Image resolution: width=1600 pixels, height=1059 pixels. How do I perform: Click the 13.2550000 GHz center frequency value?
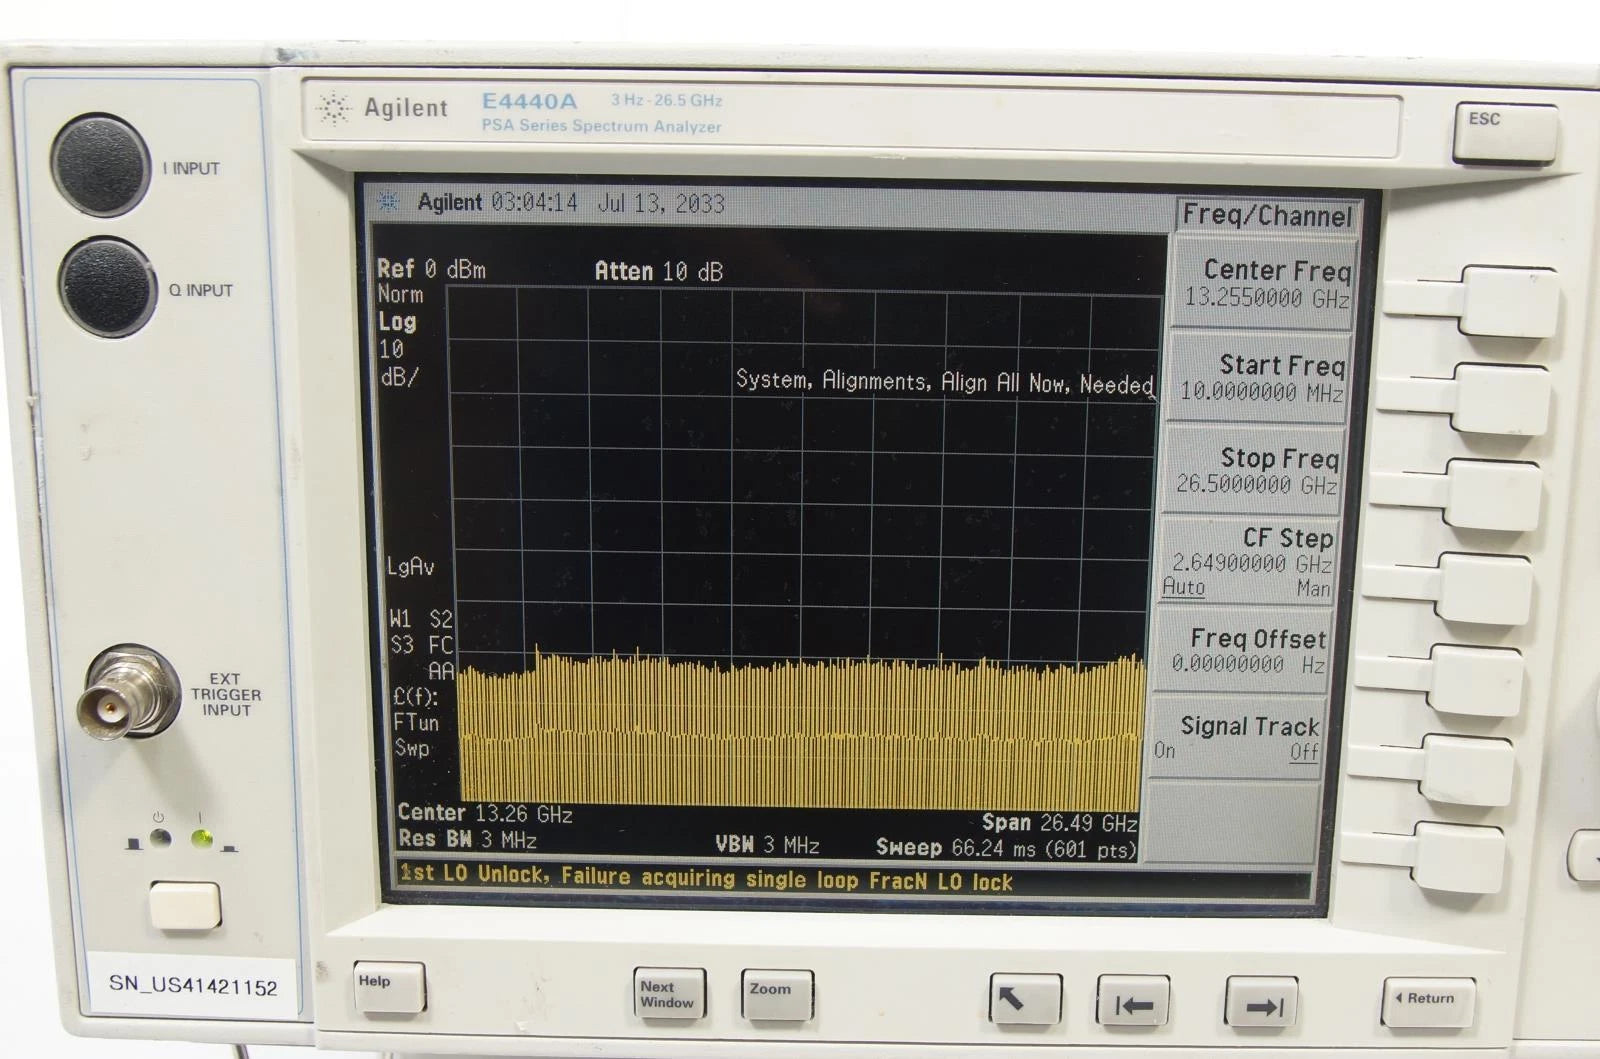pyautogui.click(x=1267, y=298)
